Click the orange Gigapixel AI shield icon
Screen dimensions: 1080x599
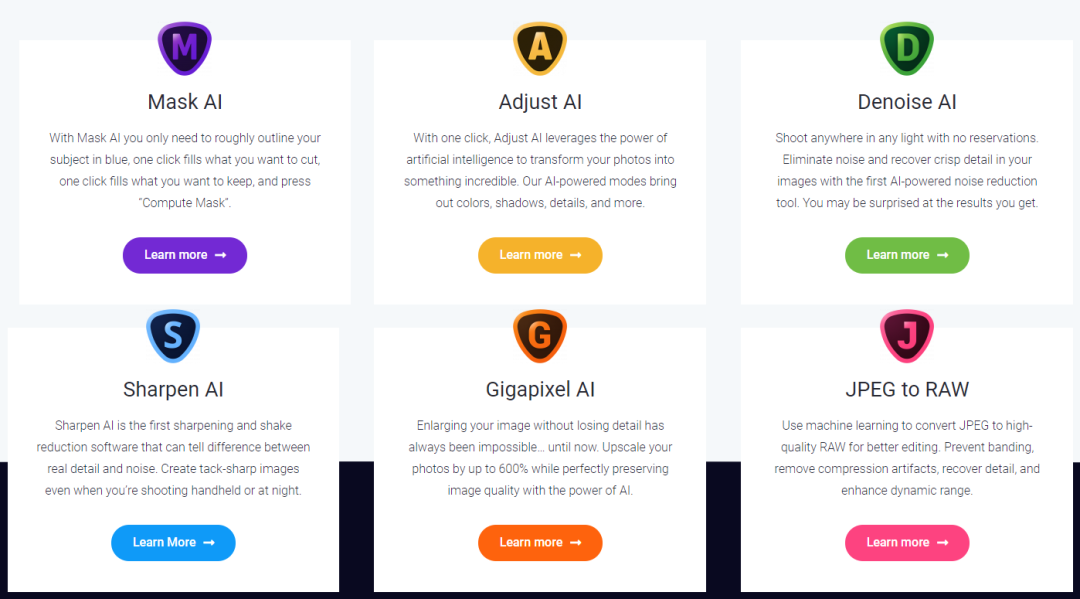coord(540,336)
